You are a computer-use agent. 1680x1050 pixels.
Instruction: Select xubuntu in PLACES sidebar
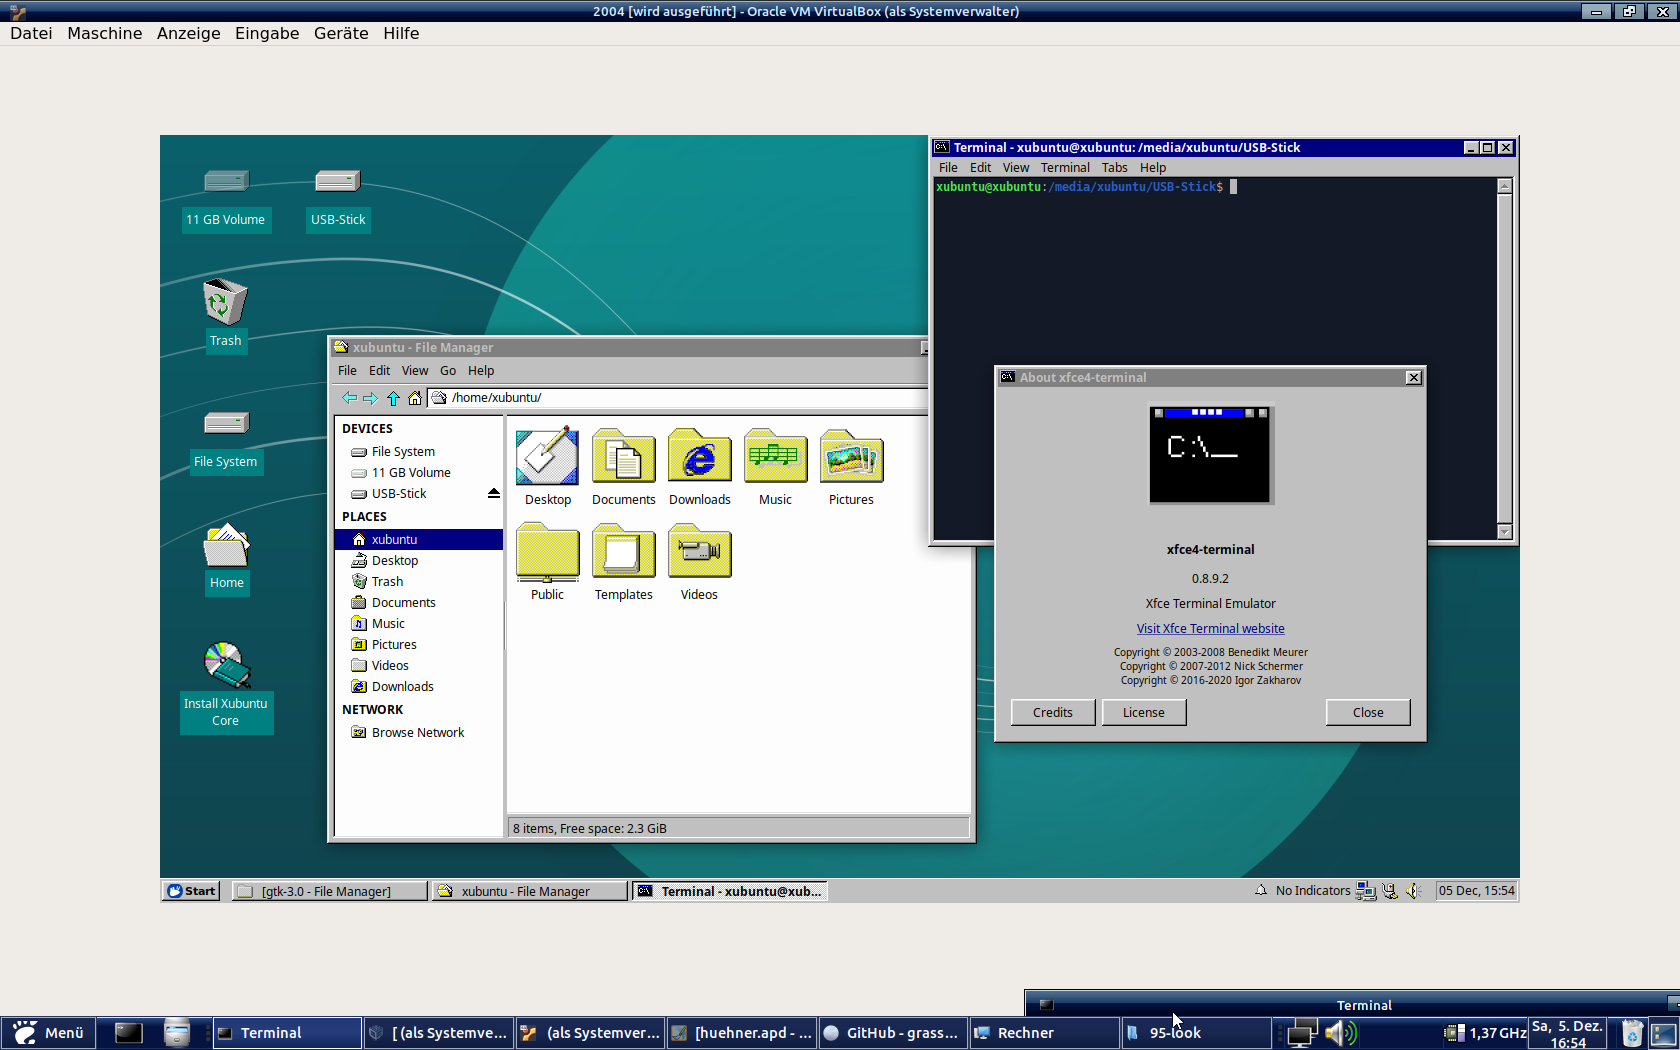(419, 540)
